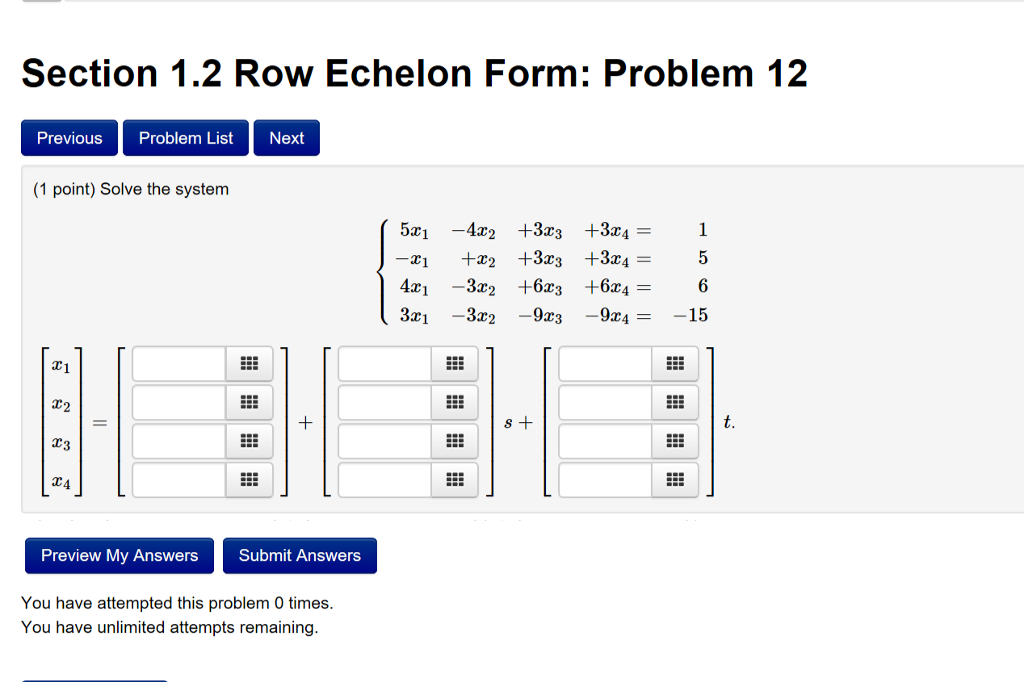Viewport: 1024px width, 682px height.
Task: Open equation editor icon for x1 t-vector entry
Action: point(675,363)
